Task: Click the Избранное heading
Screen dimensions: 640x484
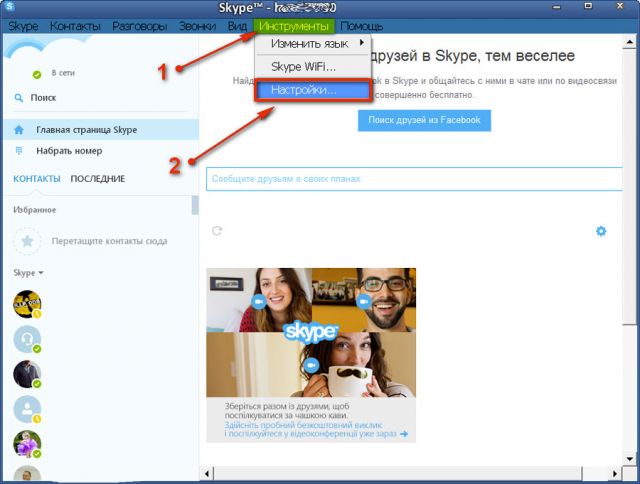Action: (35, 210)
